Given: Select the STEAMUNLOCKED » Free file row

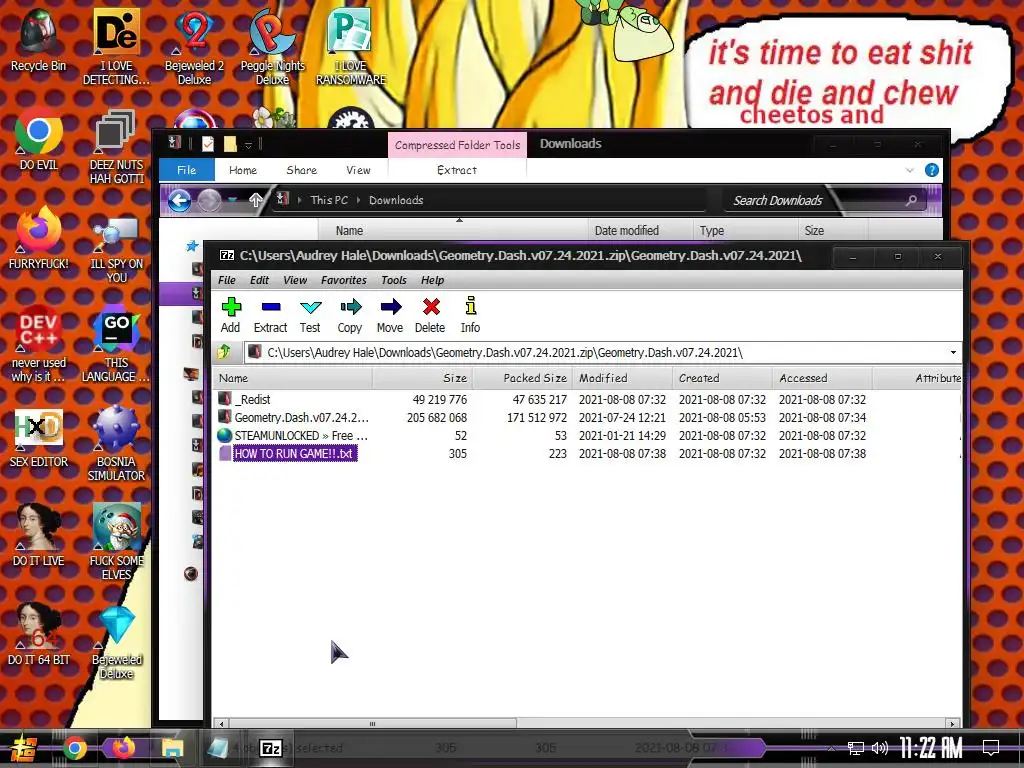Looking at the screenshot, I should [588, 436].
